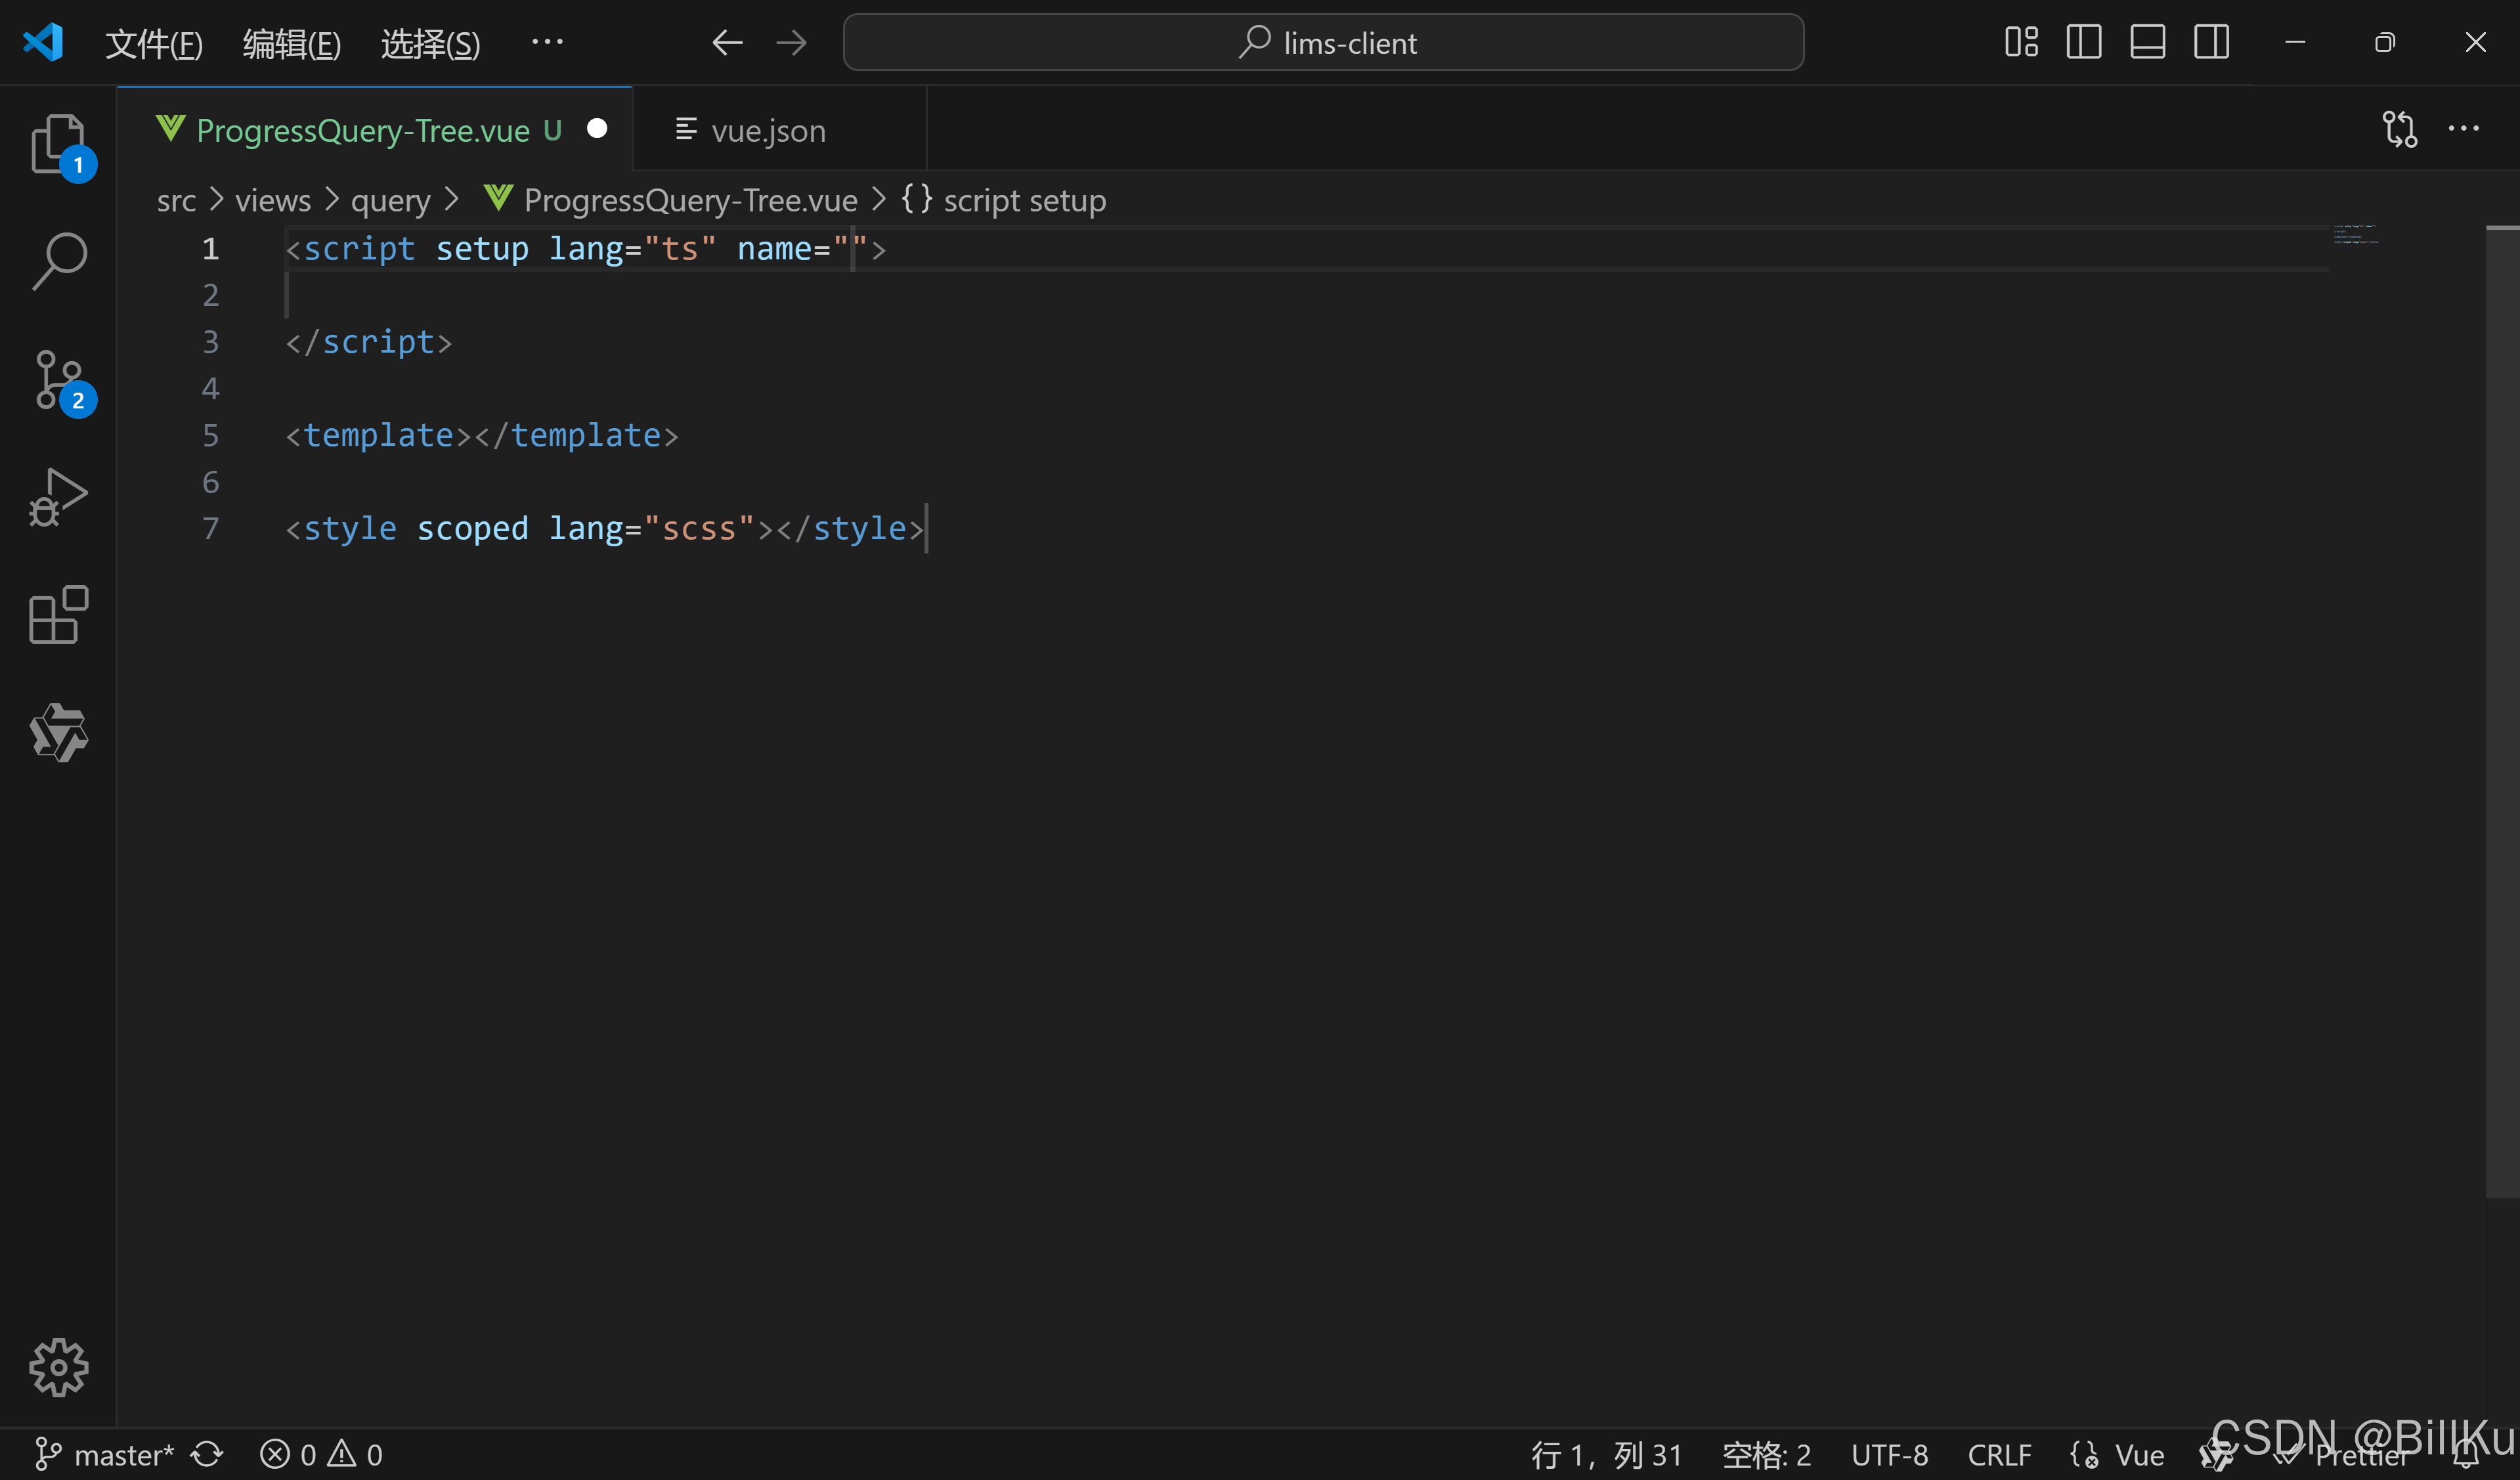Open Run and Debug view
Image resolution: width=2520 pixels, height=1480 pixels.
[58, 496]
